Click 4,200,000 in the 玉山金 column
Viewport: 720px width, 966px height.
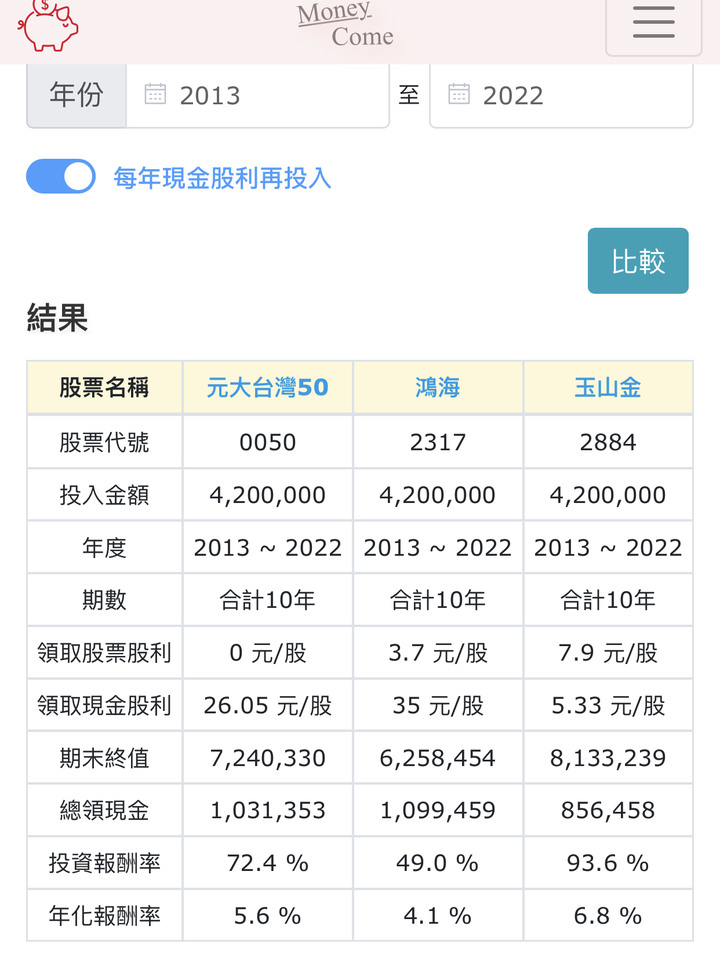coord(608,495)
